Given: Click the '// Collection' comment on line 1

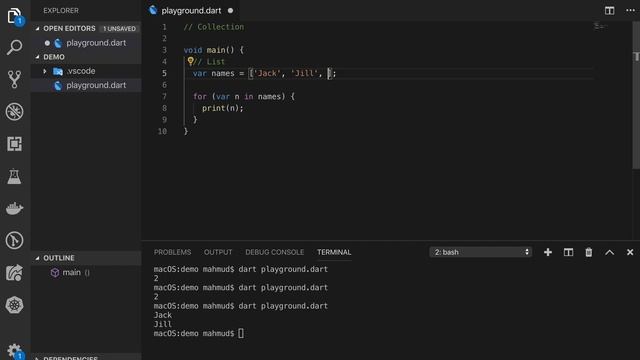Looking at the screenshot, I should 213,27.
